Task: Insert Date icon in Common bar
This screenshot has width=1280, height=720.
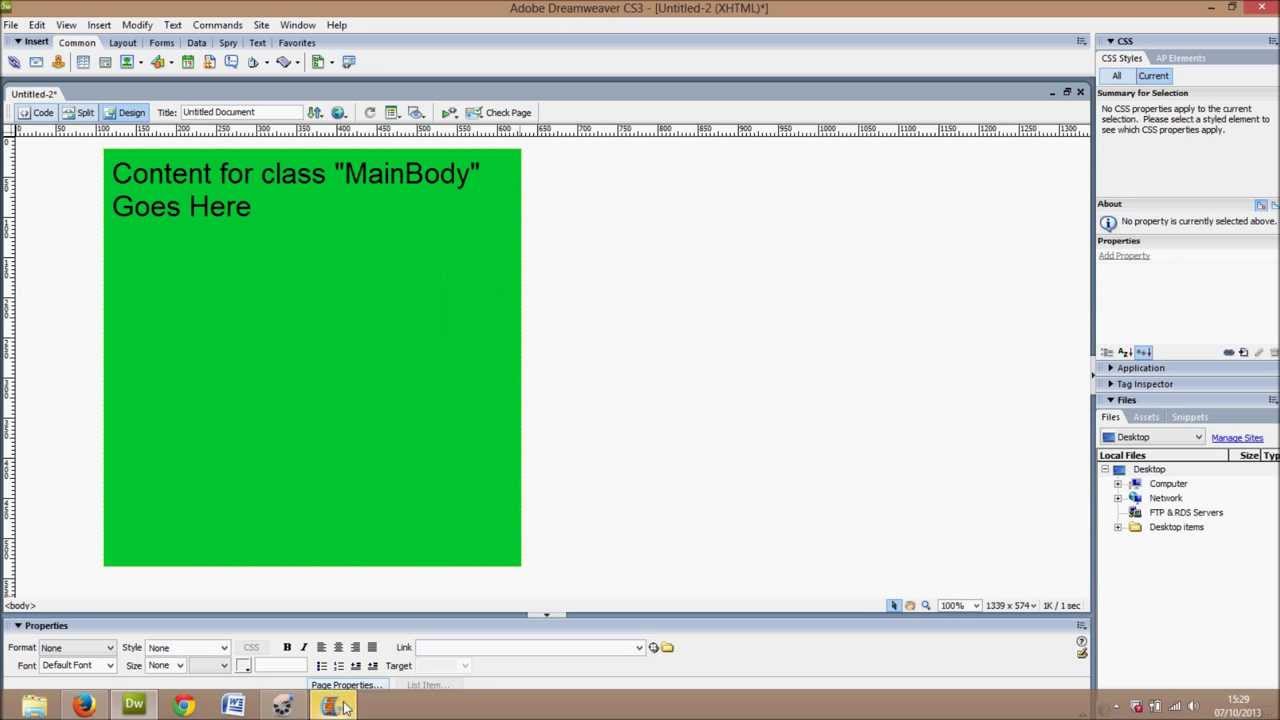Action: point(187,62)
